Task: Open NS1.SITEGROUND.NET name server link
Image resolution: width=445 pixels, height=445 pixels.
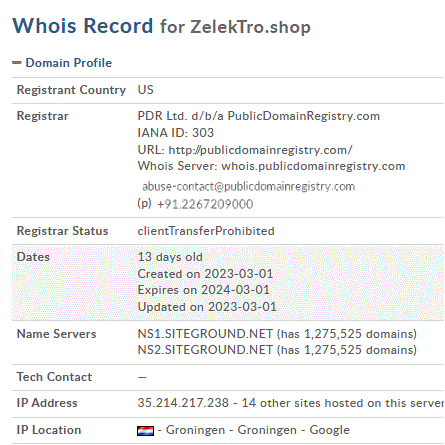Action: click(205, 334)
